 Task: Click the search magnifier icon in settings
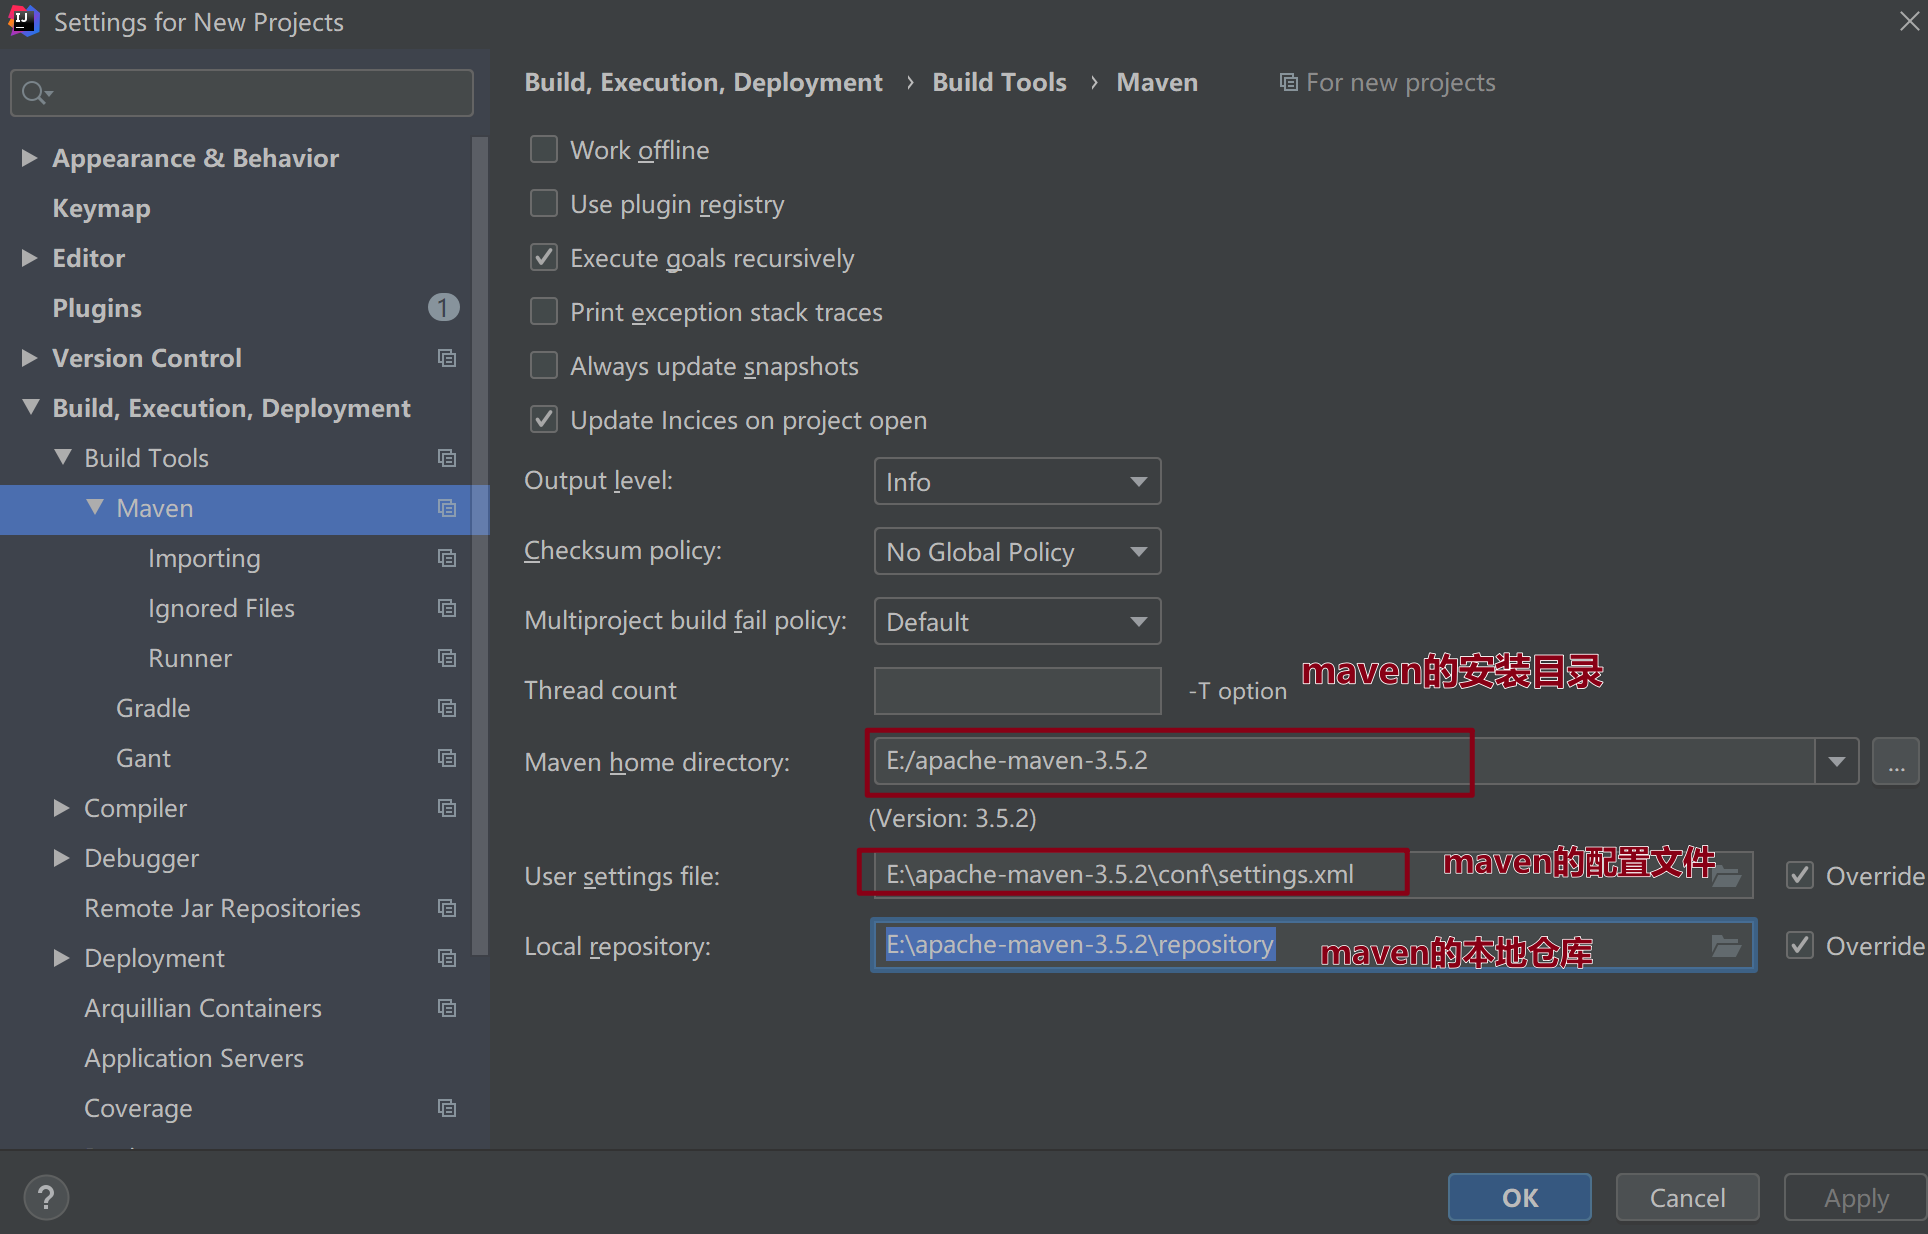(x=36, y=93)
